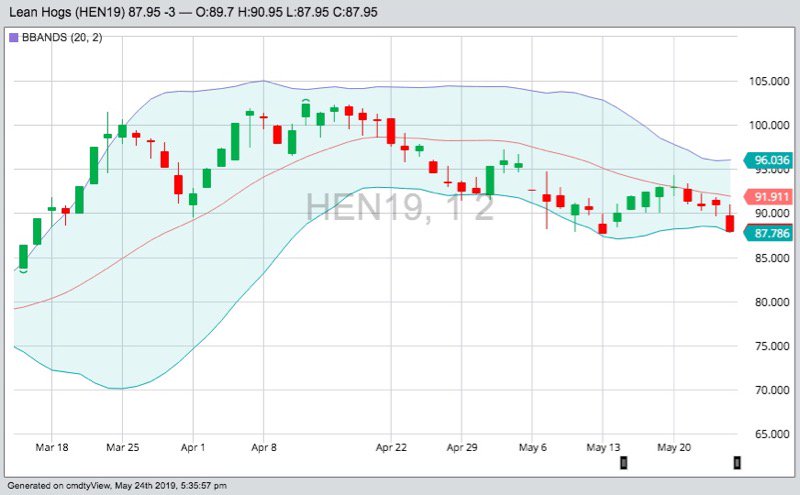Click the left timeline marker below May 13
Viewport: 800px width, 495px height.
[x=625, y=462]
